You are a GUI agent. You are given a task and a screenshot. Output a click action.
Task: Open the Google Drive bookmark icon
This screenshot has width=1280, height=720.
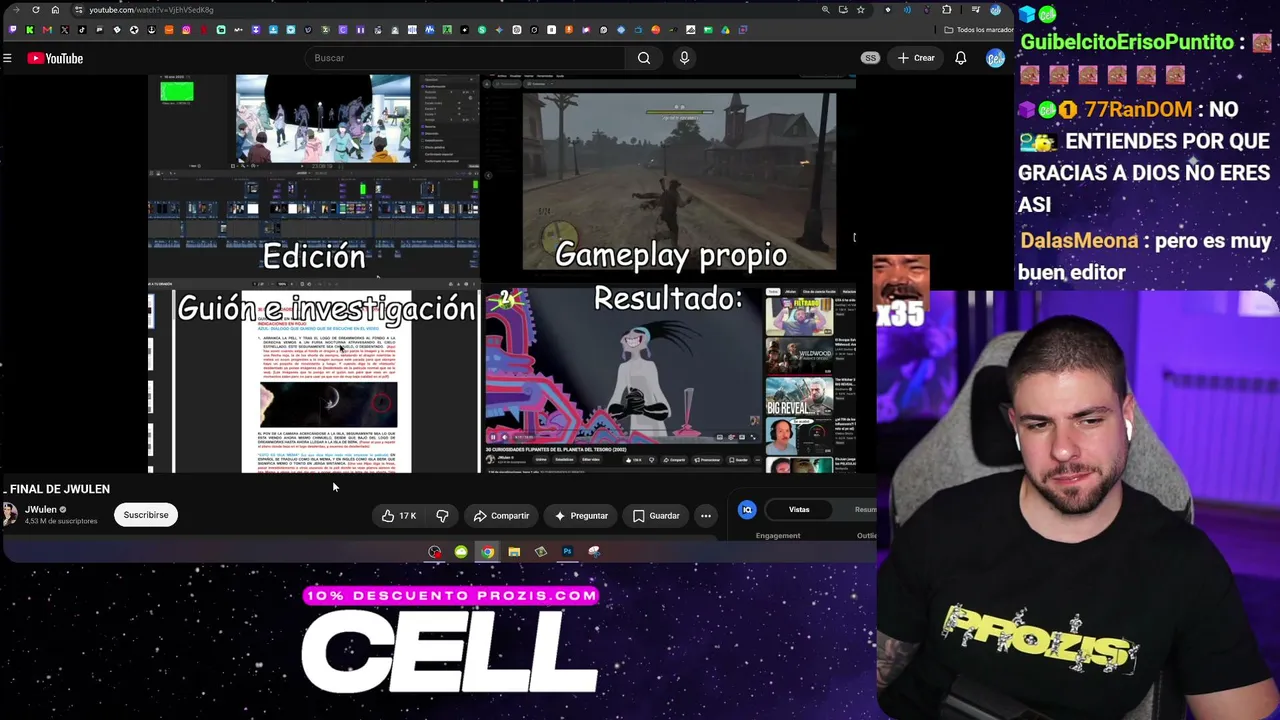pos(725,30)
